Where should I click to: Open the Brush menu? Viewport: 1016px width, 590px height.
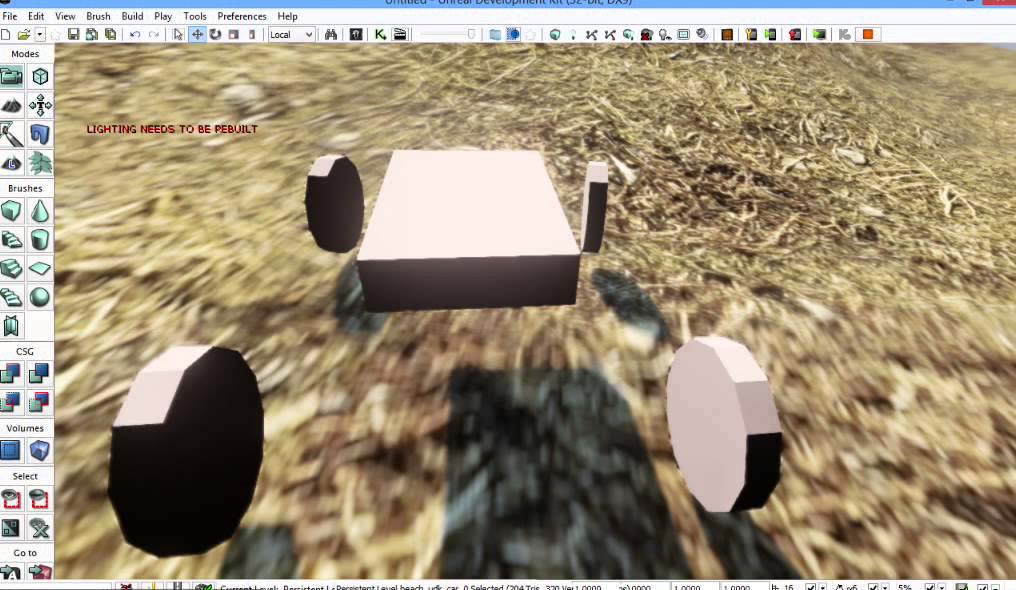[98, 16]
